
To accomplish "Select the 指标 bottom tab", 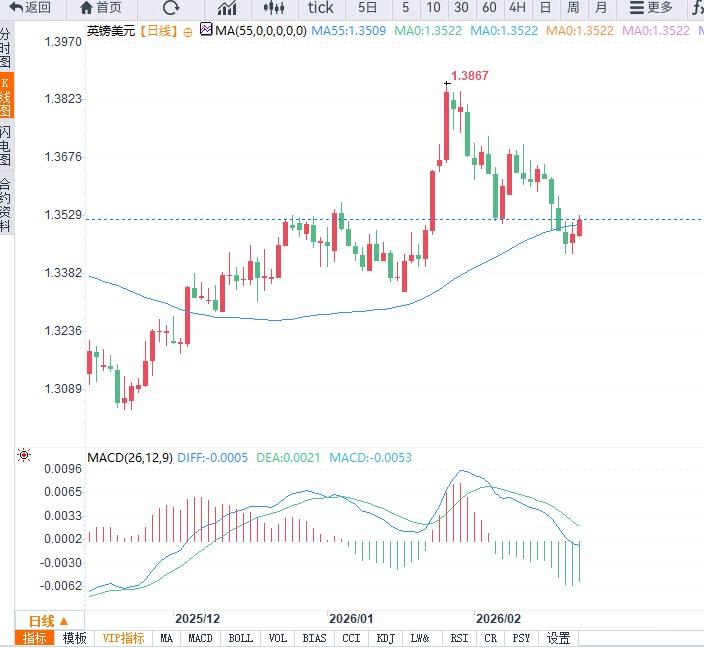I will tap(34, 638).
